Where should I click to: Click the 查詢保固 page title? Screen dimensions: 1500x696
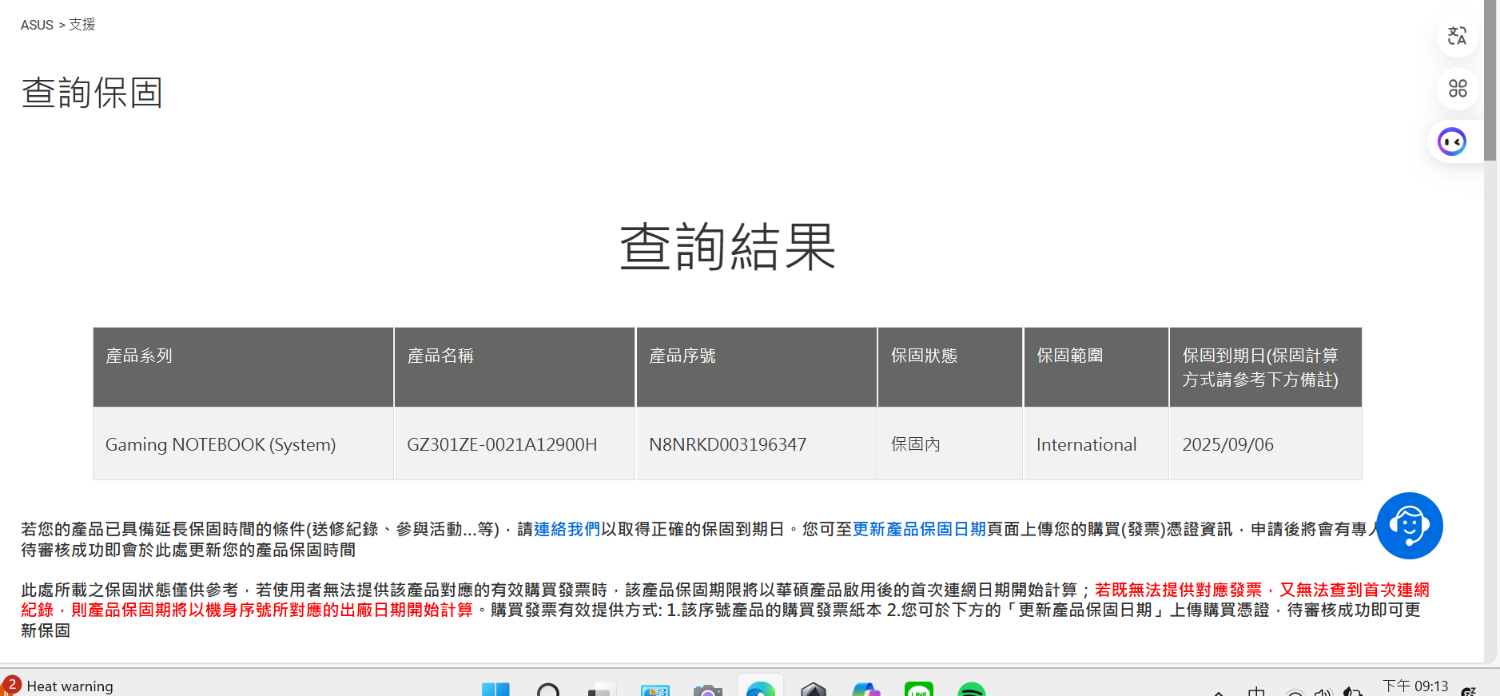click(92, 93)
